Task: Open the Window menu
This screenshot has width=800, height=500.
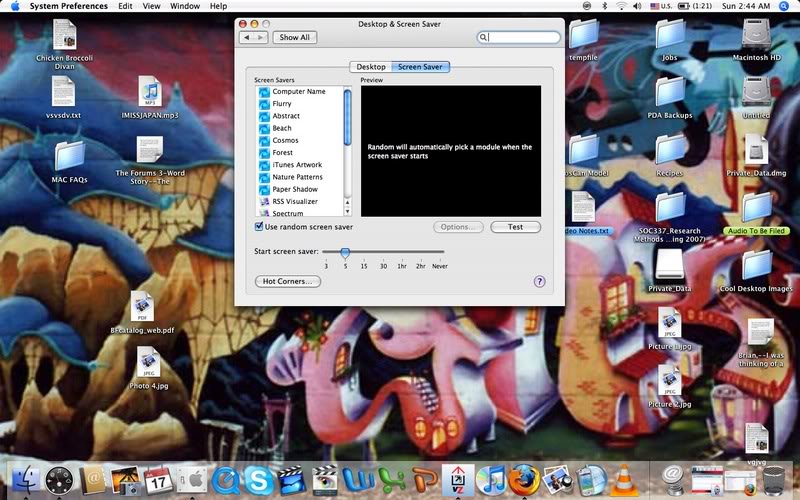Action: 185,6
